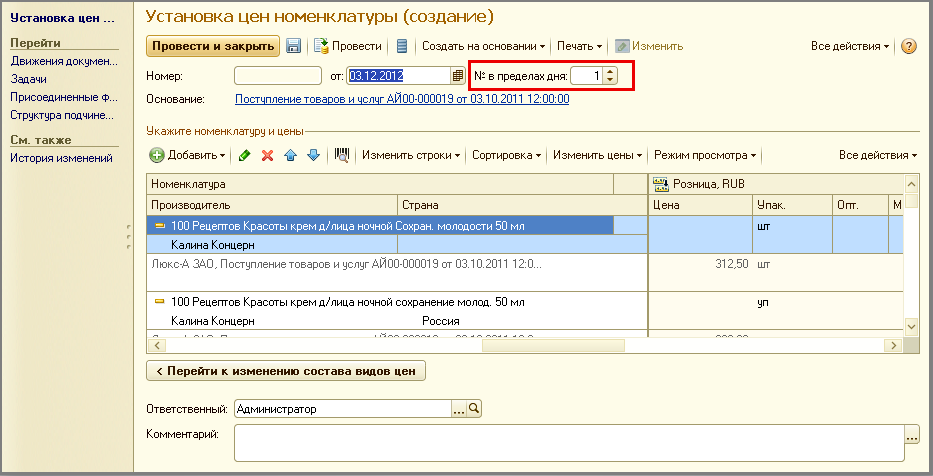
Task: Click the Номенклатура column header
Action: click(x=380, y=184)
